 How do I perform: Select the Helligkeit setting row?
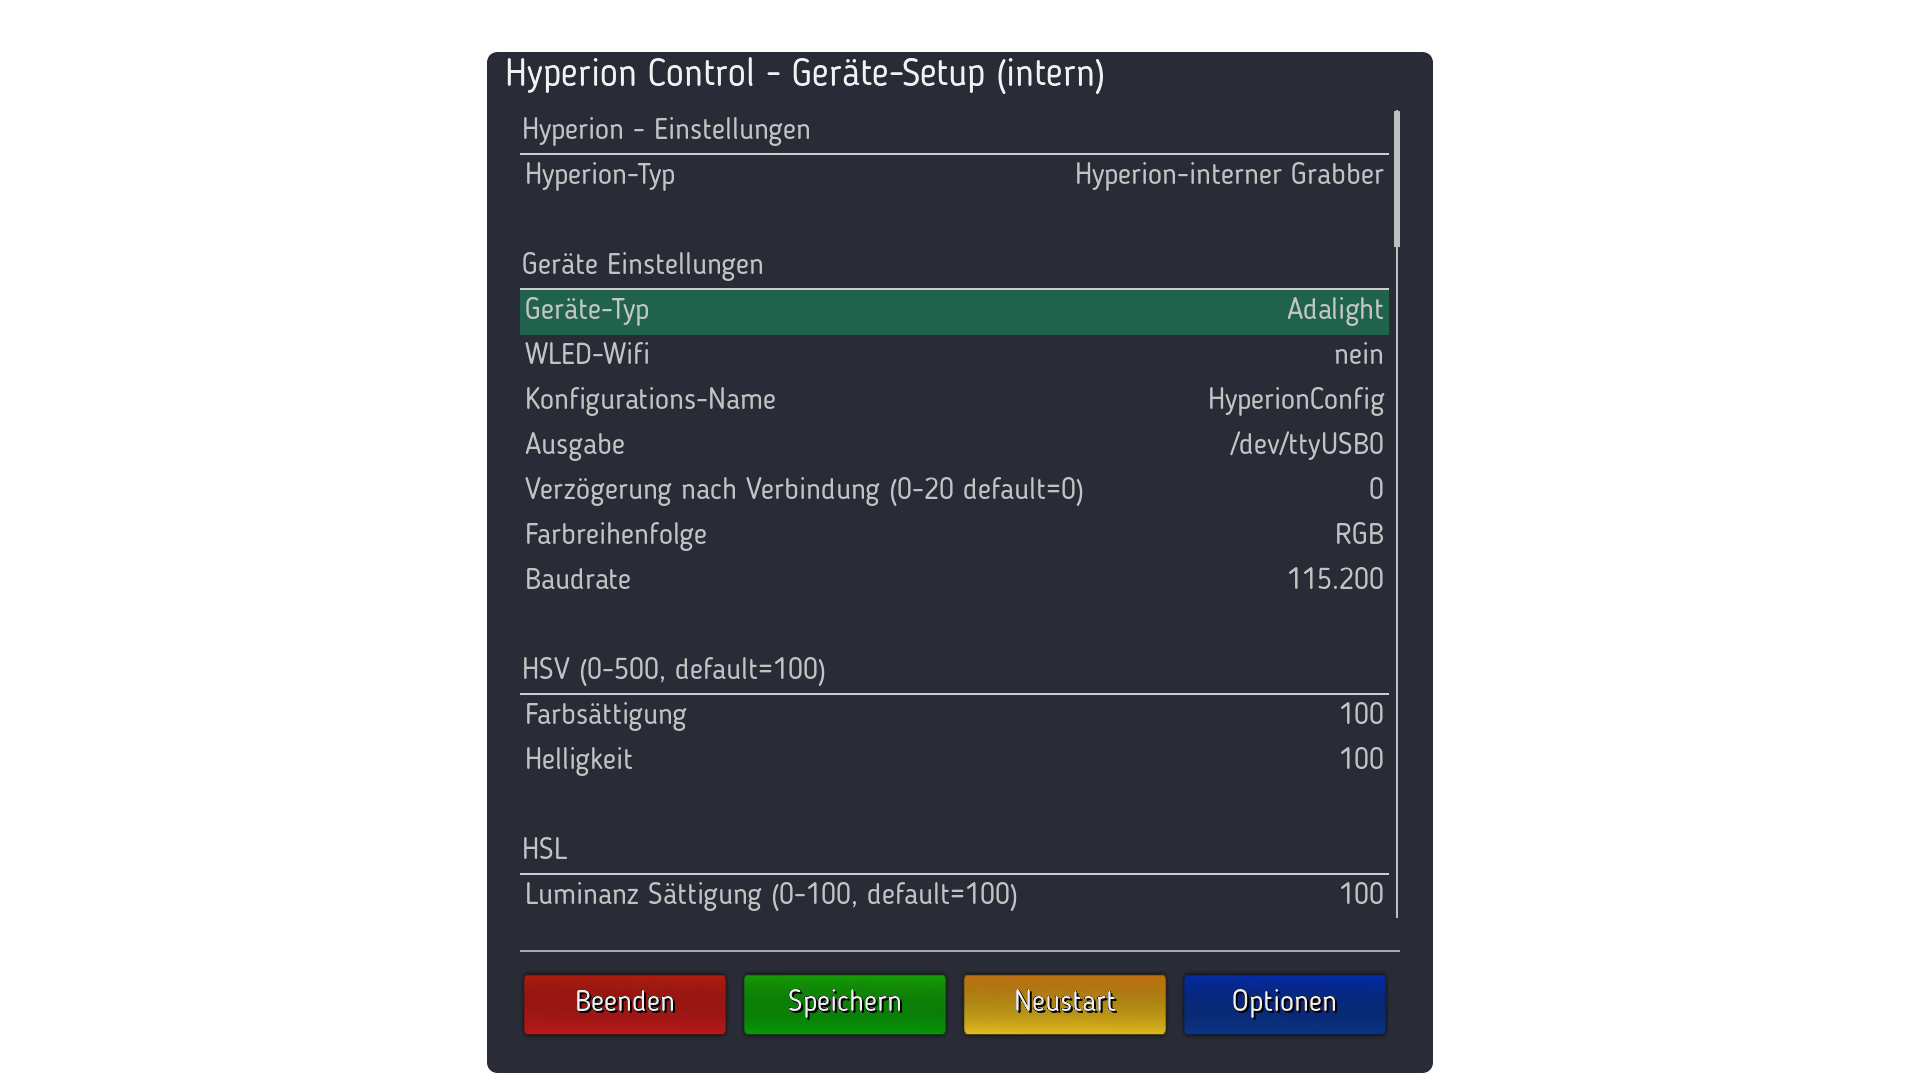point(954,760)
